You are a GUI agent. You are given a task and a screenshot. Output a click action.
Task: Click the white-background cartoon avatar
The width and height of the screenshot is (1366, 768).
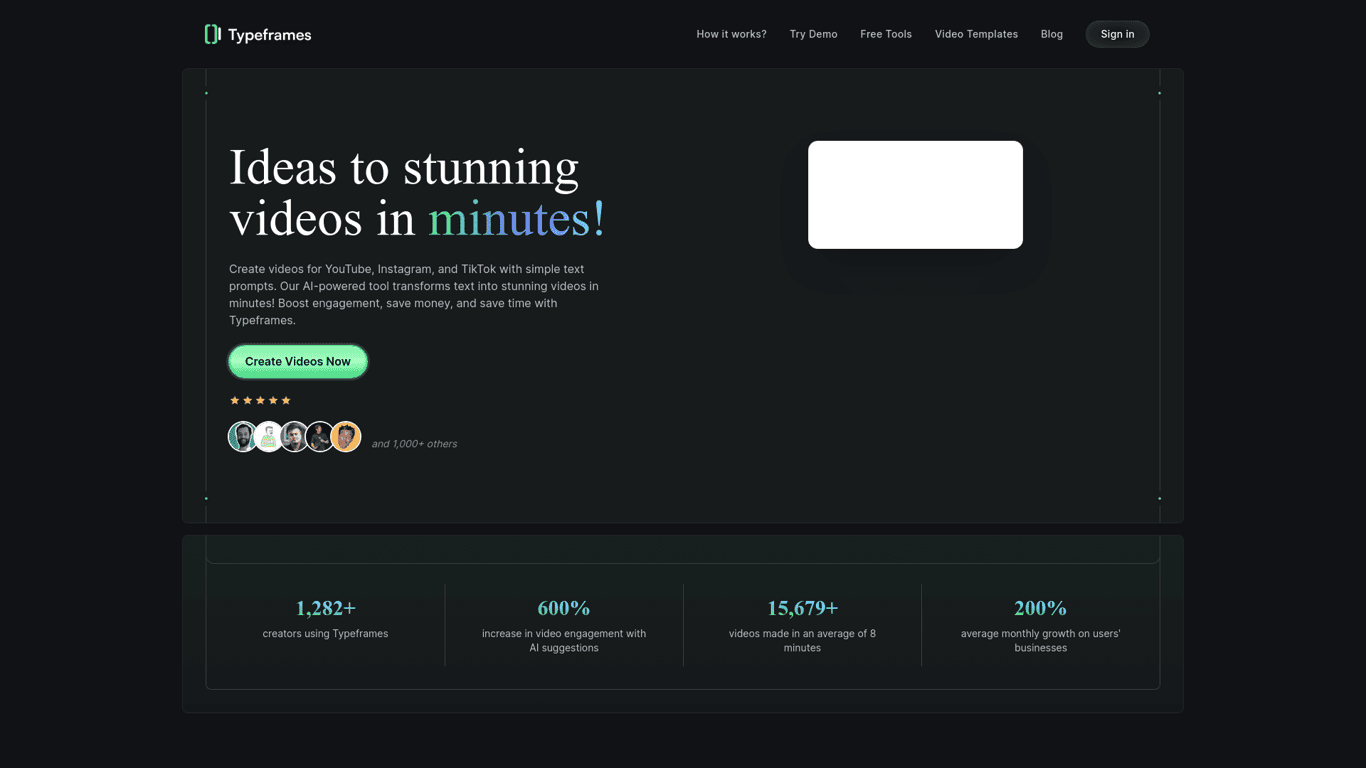(x=268, y=437)
